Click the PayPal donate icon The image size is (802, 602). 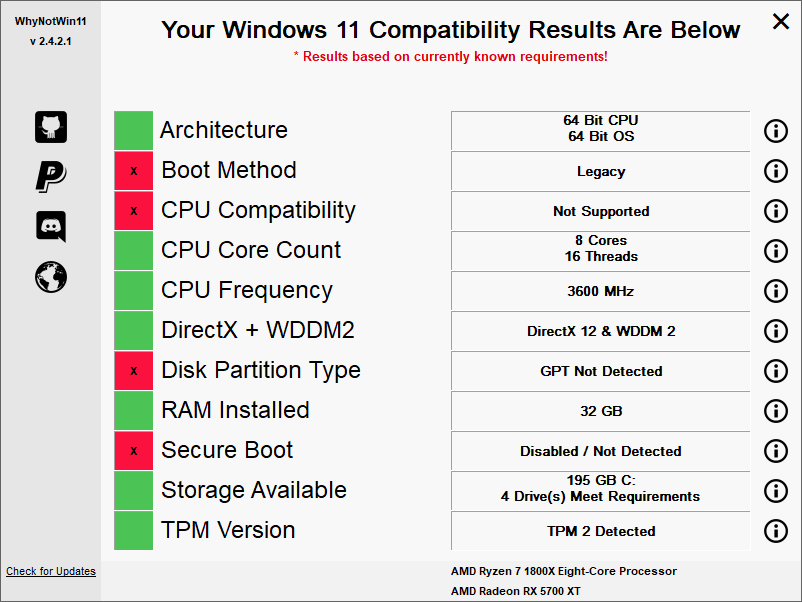pos(51,176)
